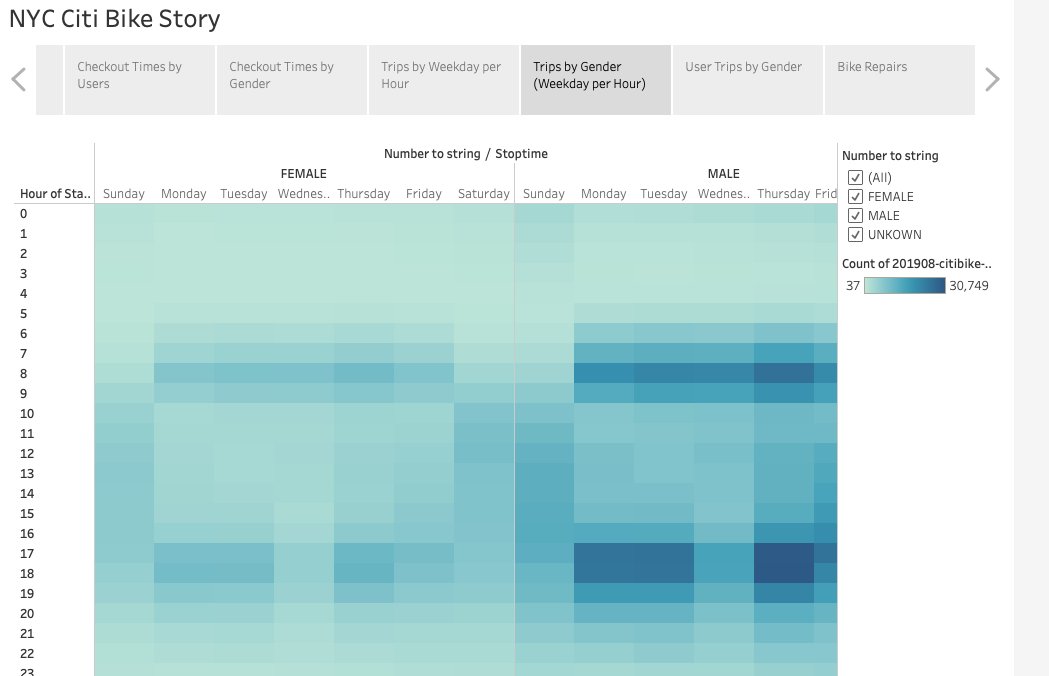Click legend maximum value 30,749
The width and height of the screenshot is (1049, 676).
coord(969,286)
